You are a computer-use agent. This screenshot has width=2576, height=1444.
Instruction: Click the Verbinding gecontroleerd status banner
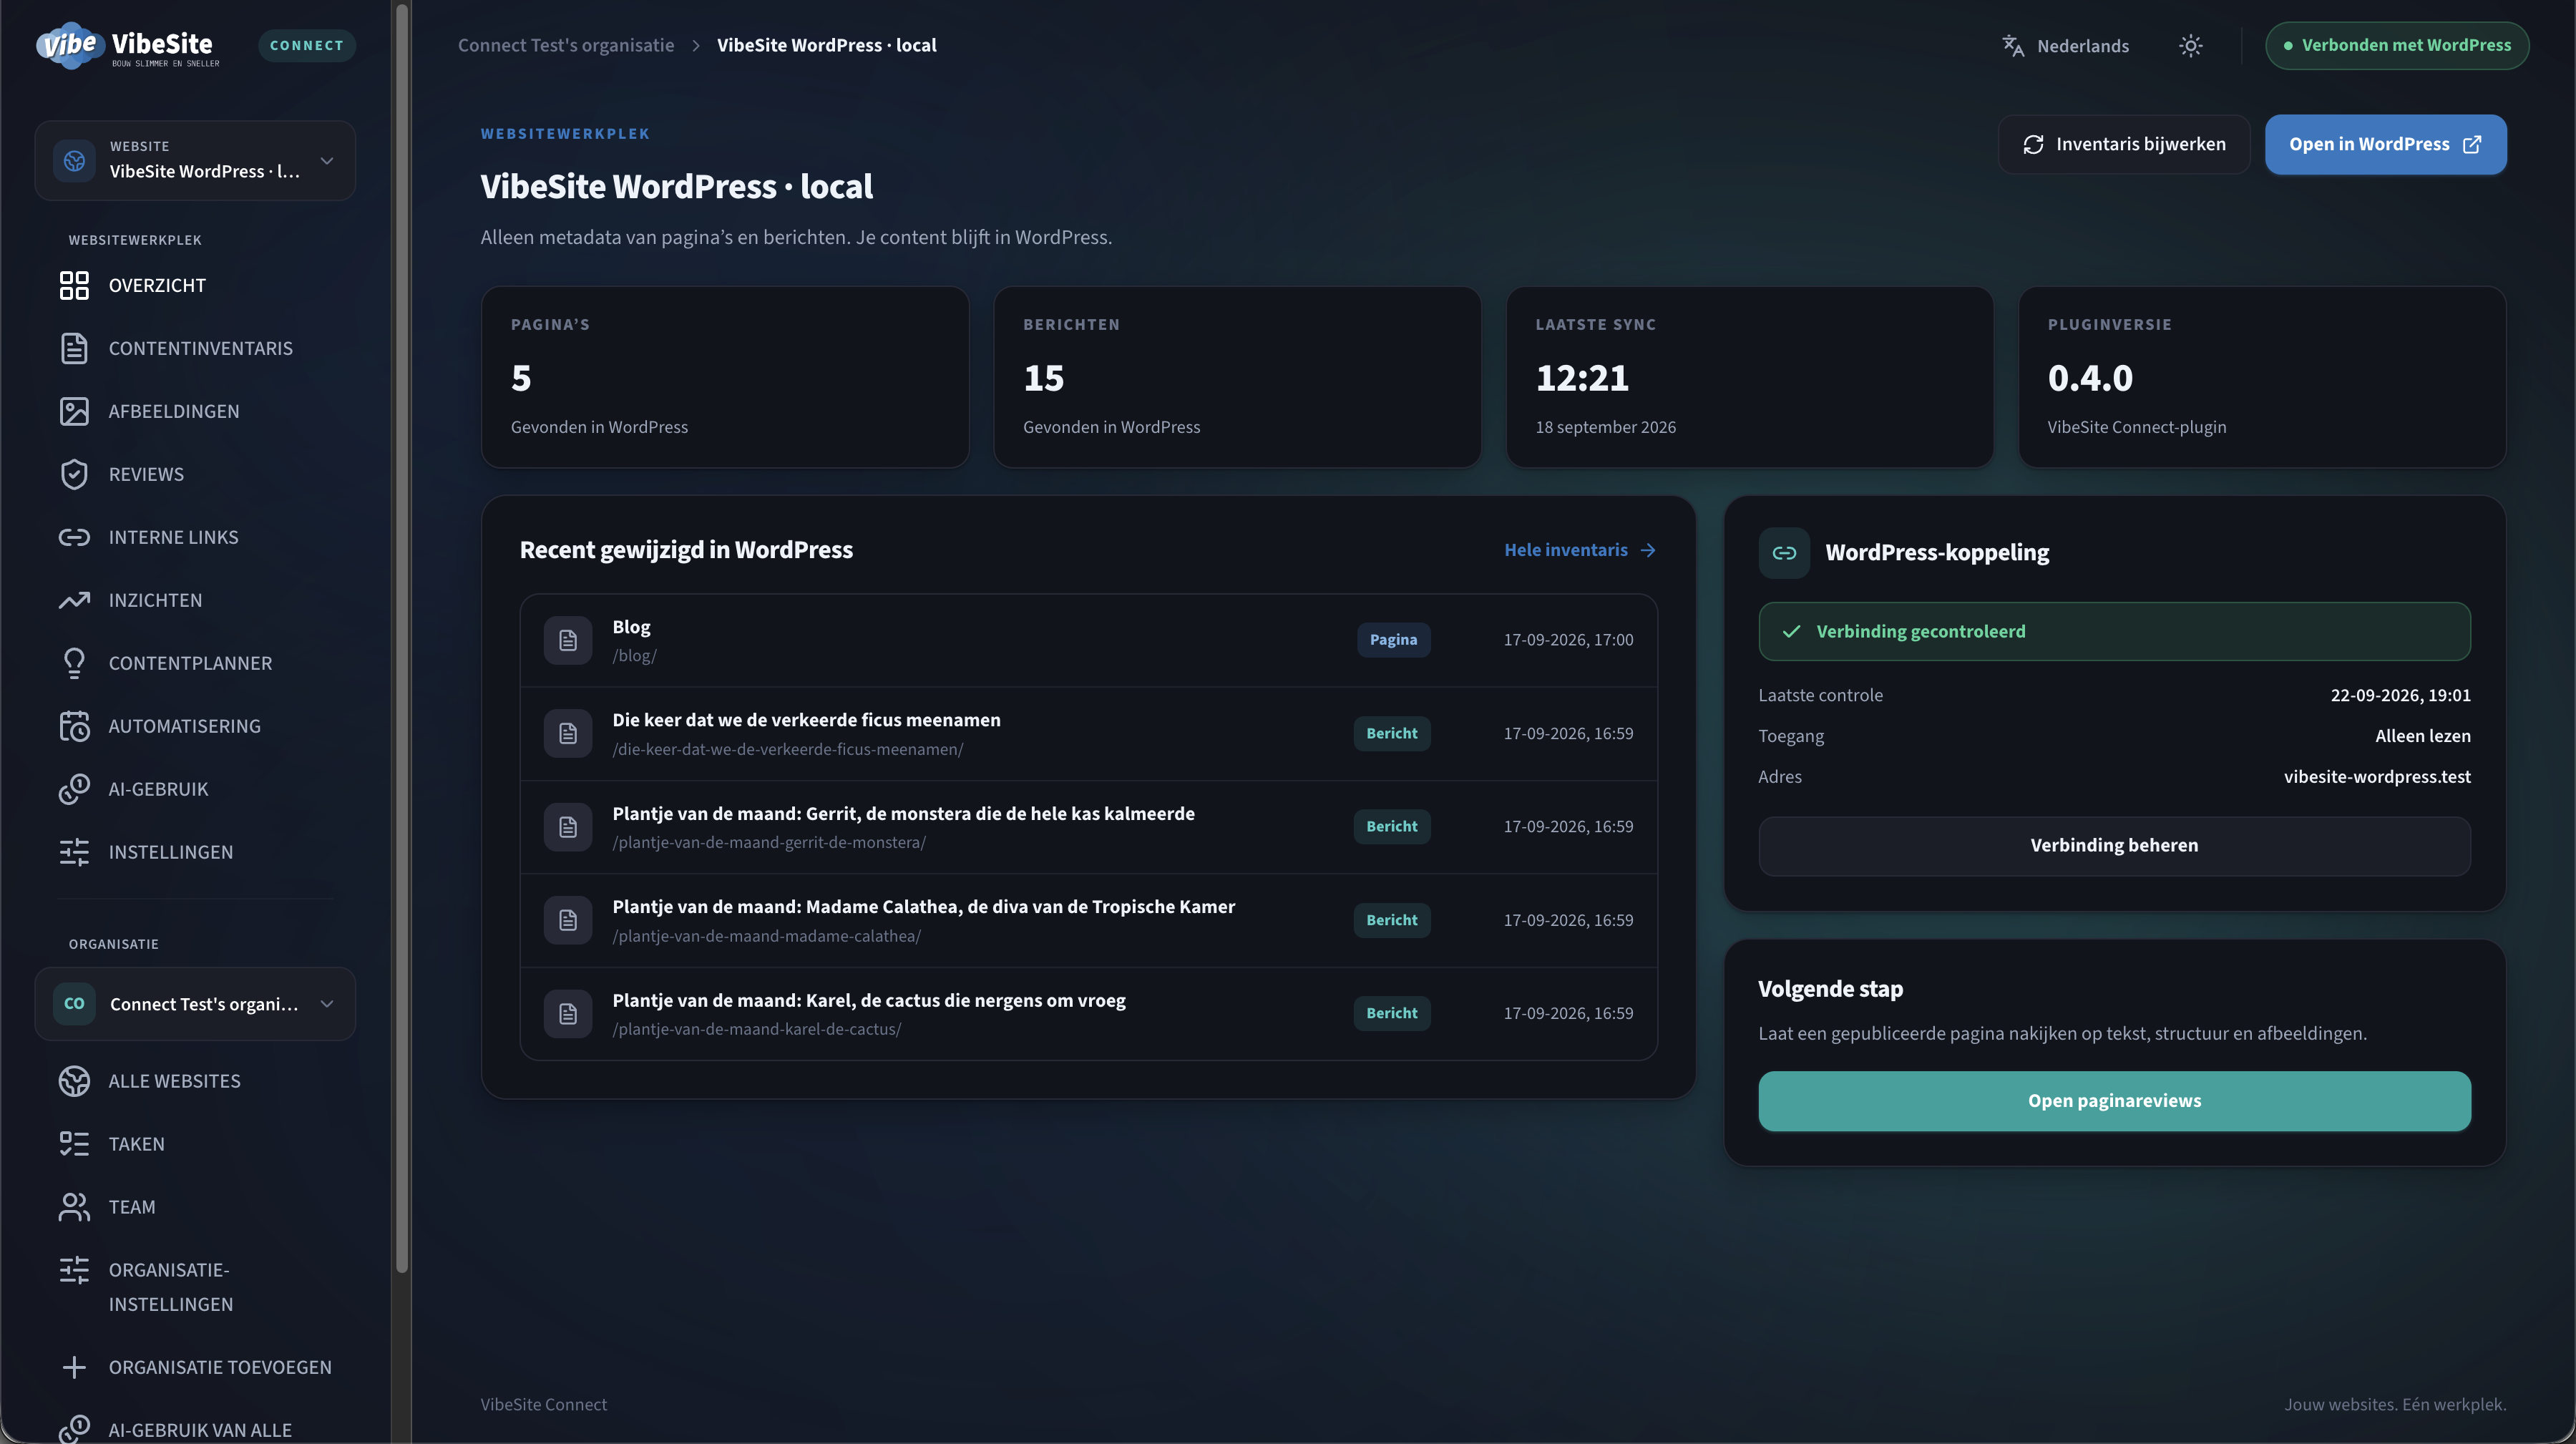point(2114,632)
